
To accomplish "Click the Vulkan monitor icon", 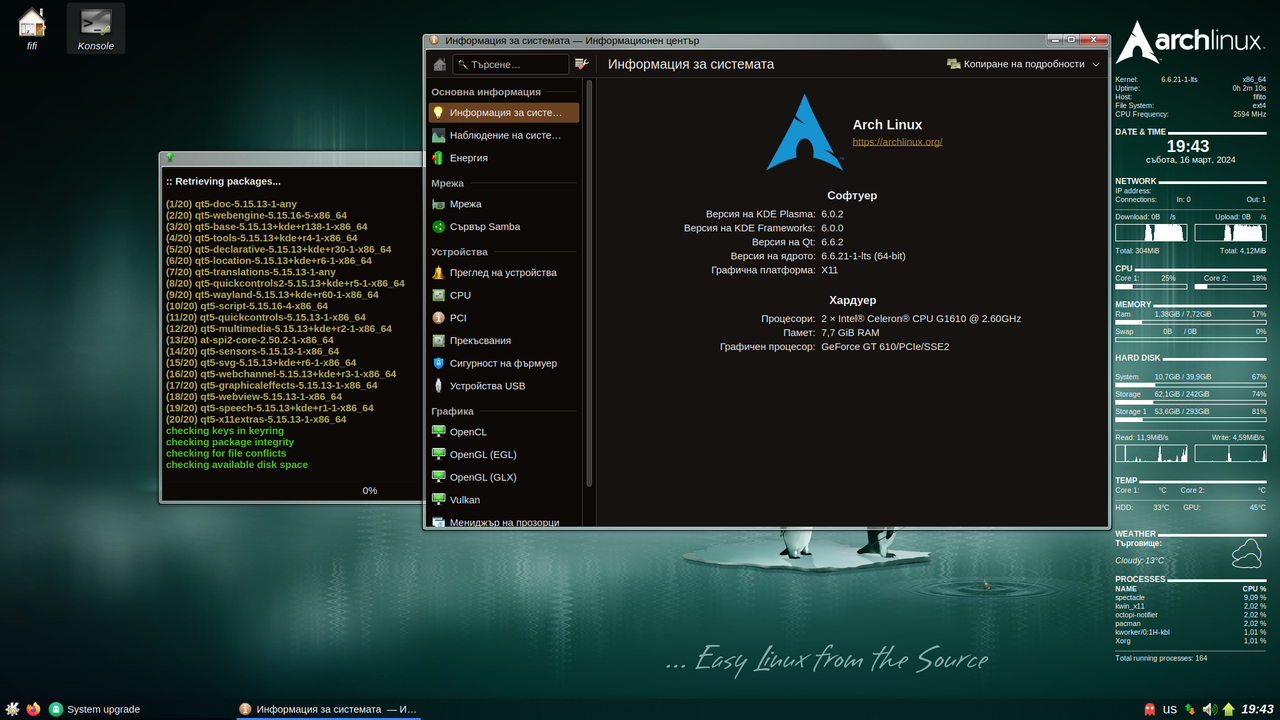I will (438, 500).
